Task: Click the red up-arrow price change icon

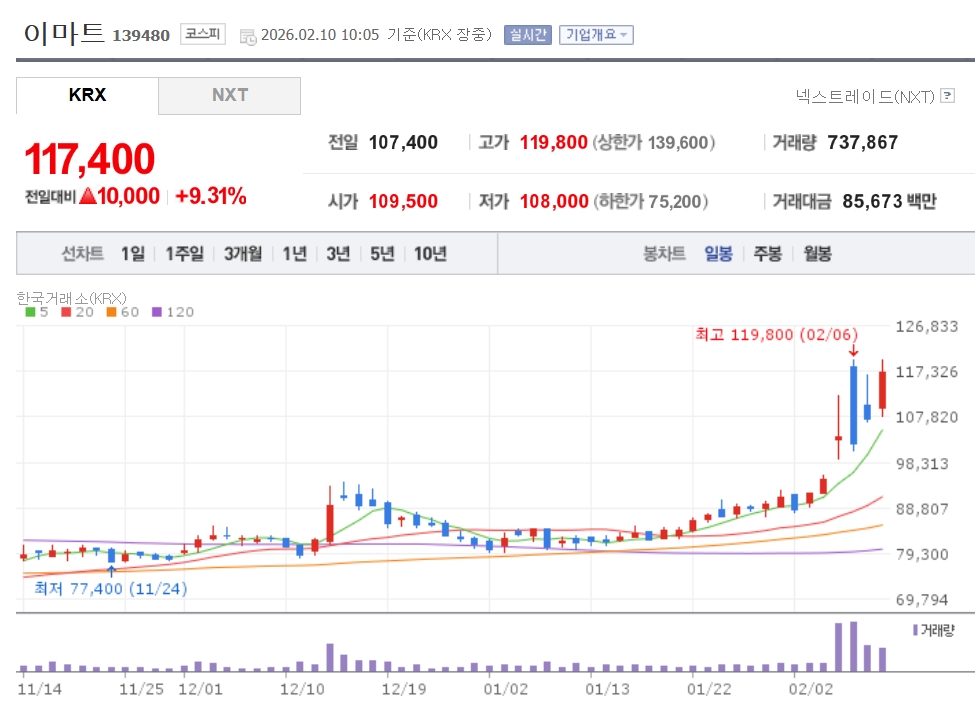Action: [x=87, y=196]
